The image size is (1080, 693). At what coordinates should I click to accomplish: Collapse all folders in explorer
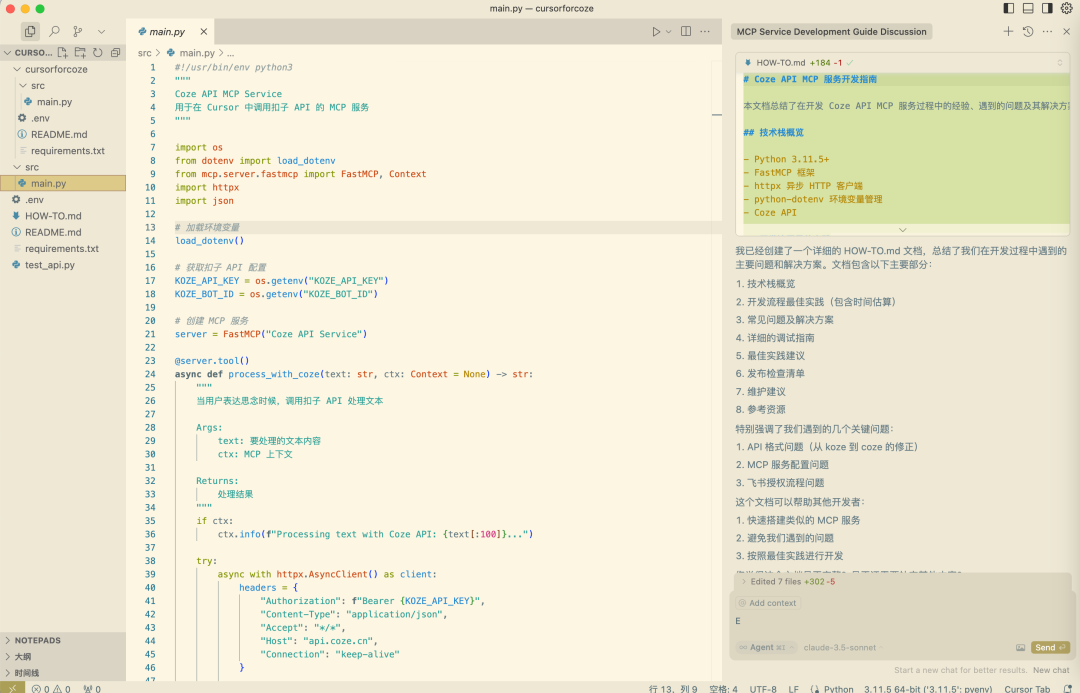pyautogui.click(x=115, y=52)
